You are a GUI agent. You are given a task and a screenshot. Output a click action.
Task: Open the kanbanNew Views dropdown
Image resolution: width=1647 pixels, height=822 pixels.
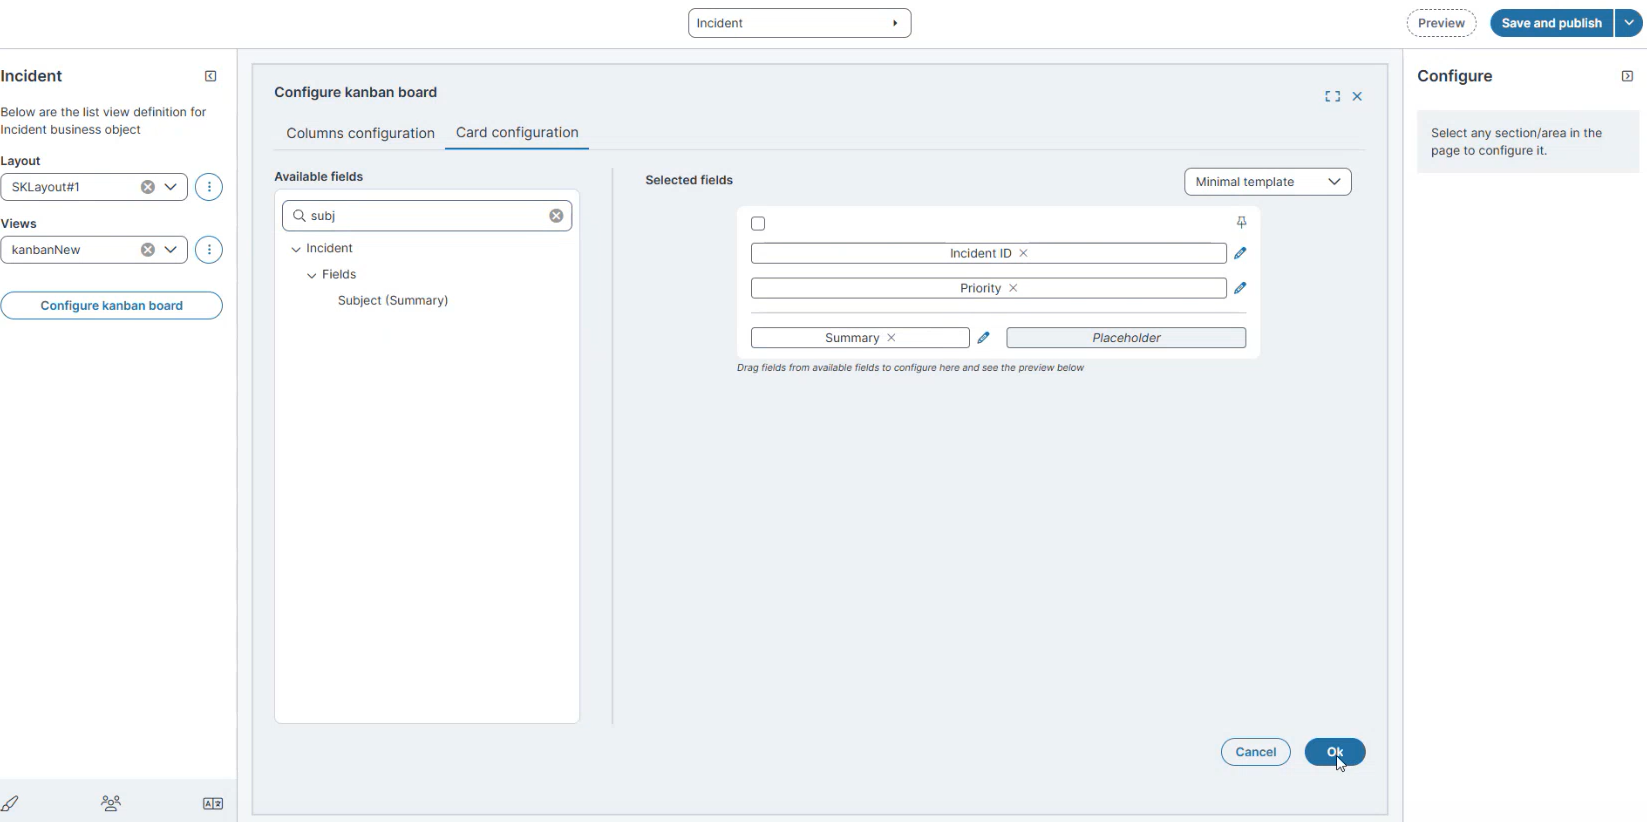[171, 250]
